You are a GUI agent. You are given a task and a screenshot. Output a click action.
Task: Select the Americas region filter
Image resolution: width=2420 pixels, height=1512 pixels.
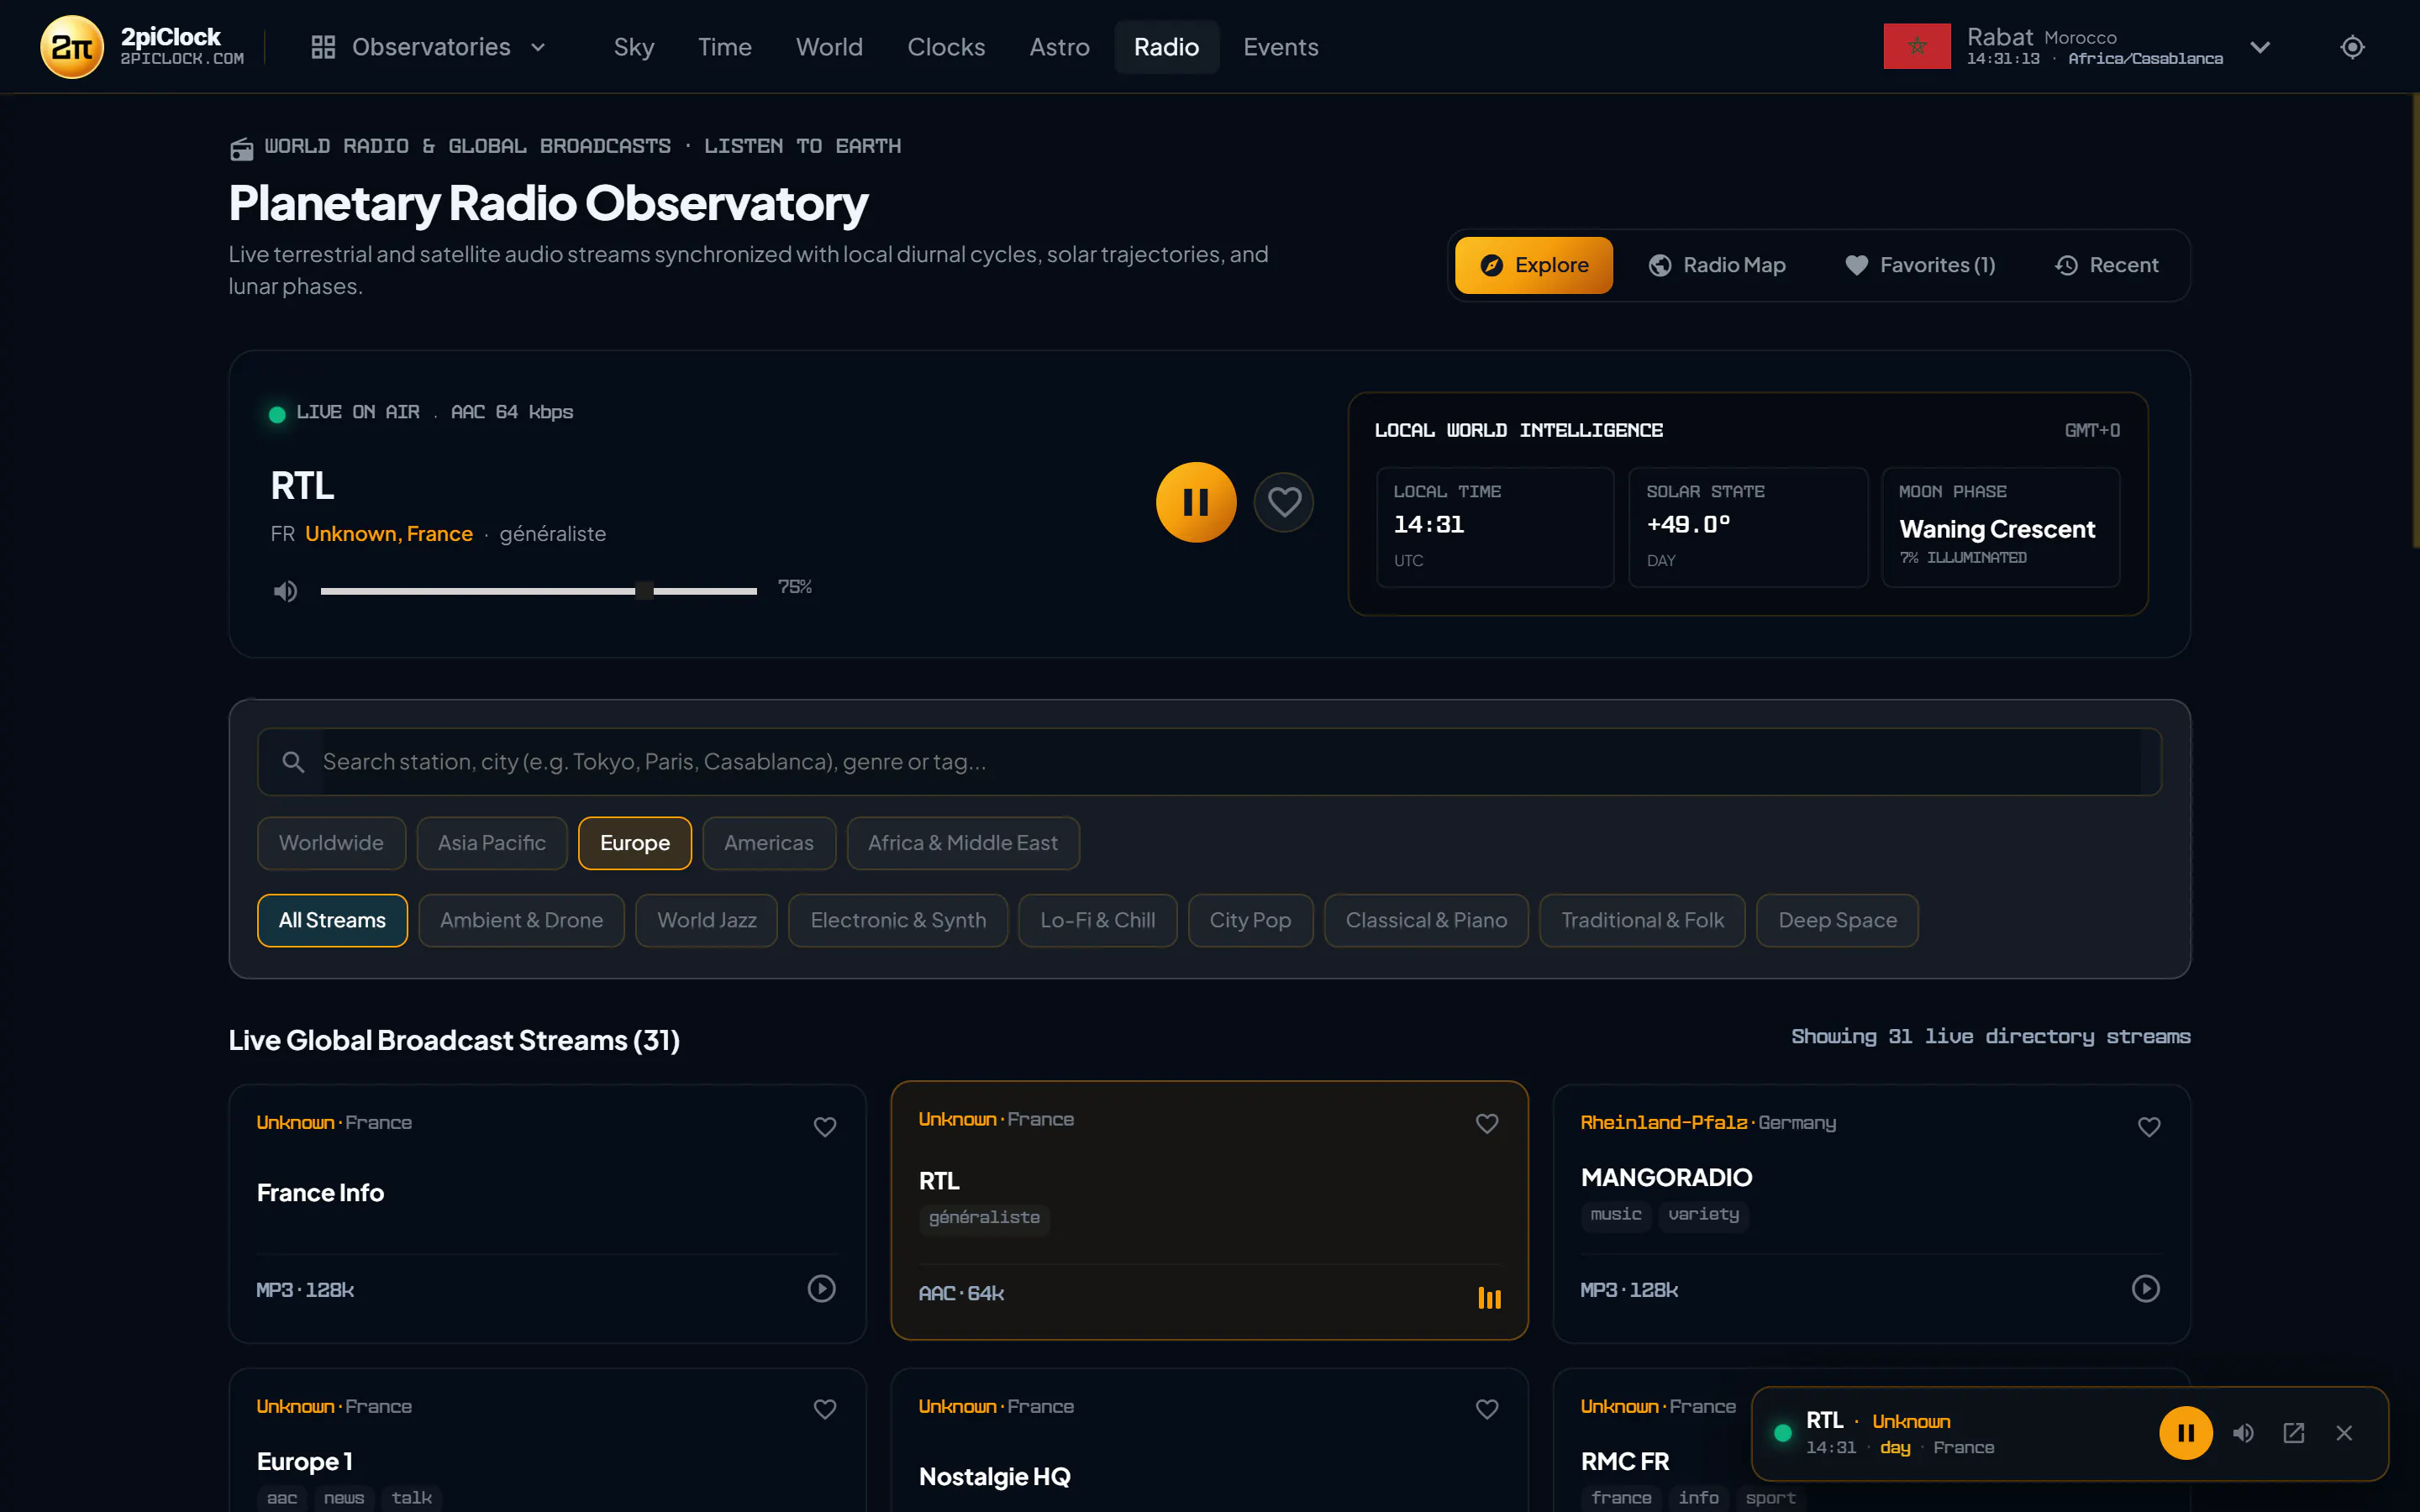coord(768,843)
